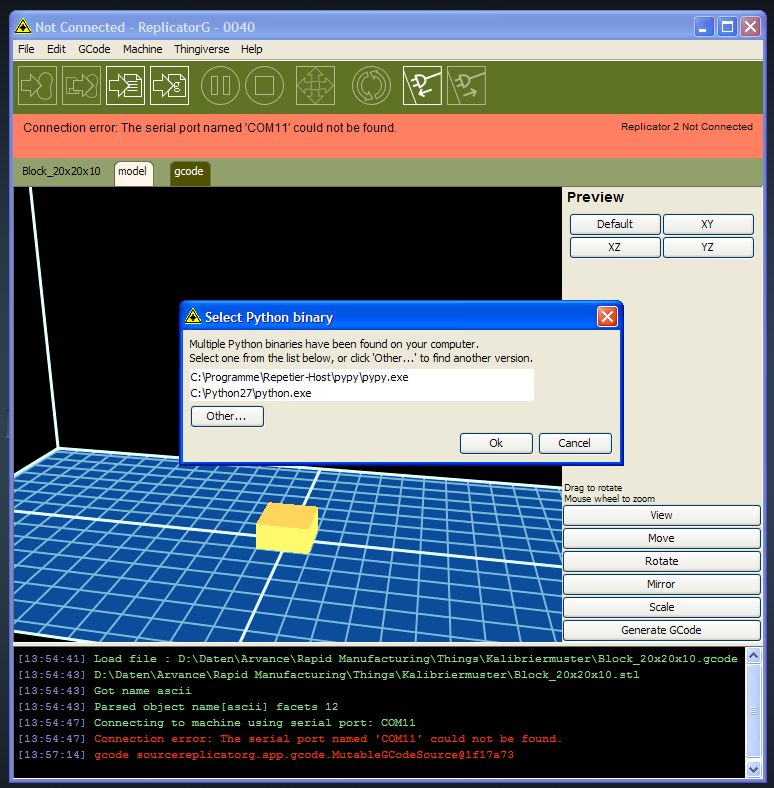
Task: Click 'Parsed object name[ascii] facets 12' line
Action: (x=178, y=707)
